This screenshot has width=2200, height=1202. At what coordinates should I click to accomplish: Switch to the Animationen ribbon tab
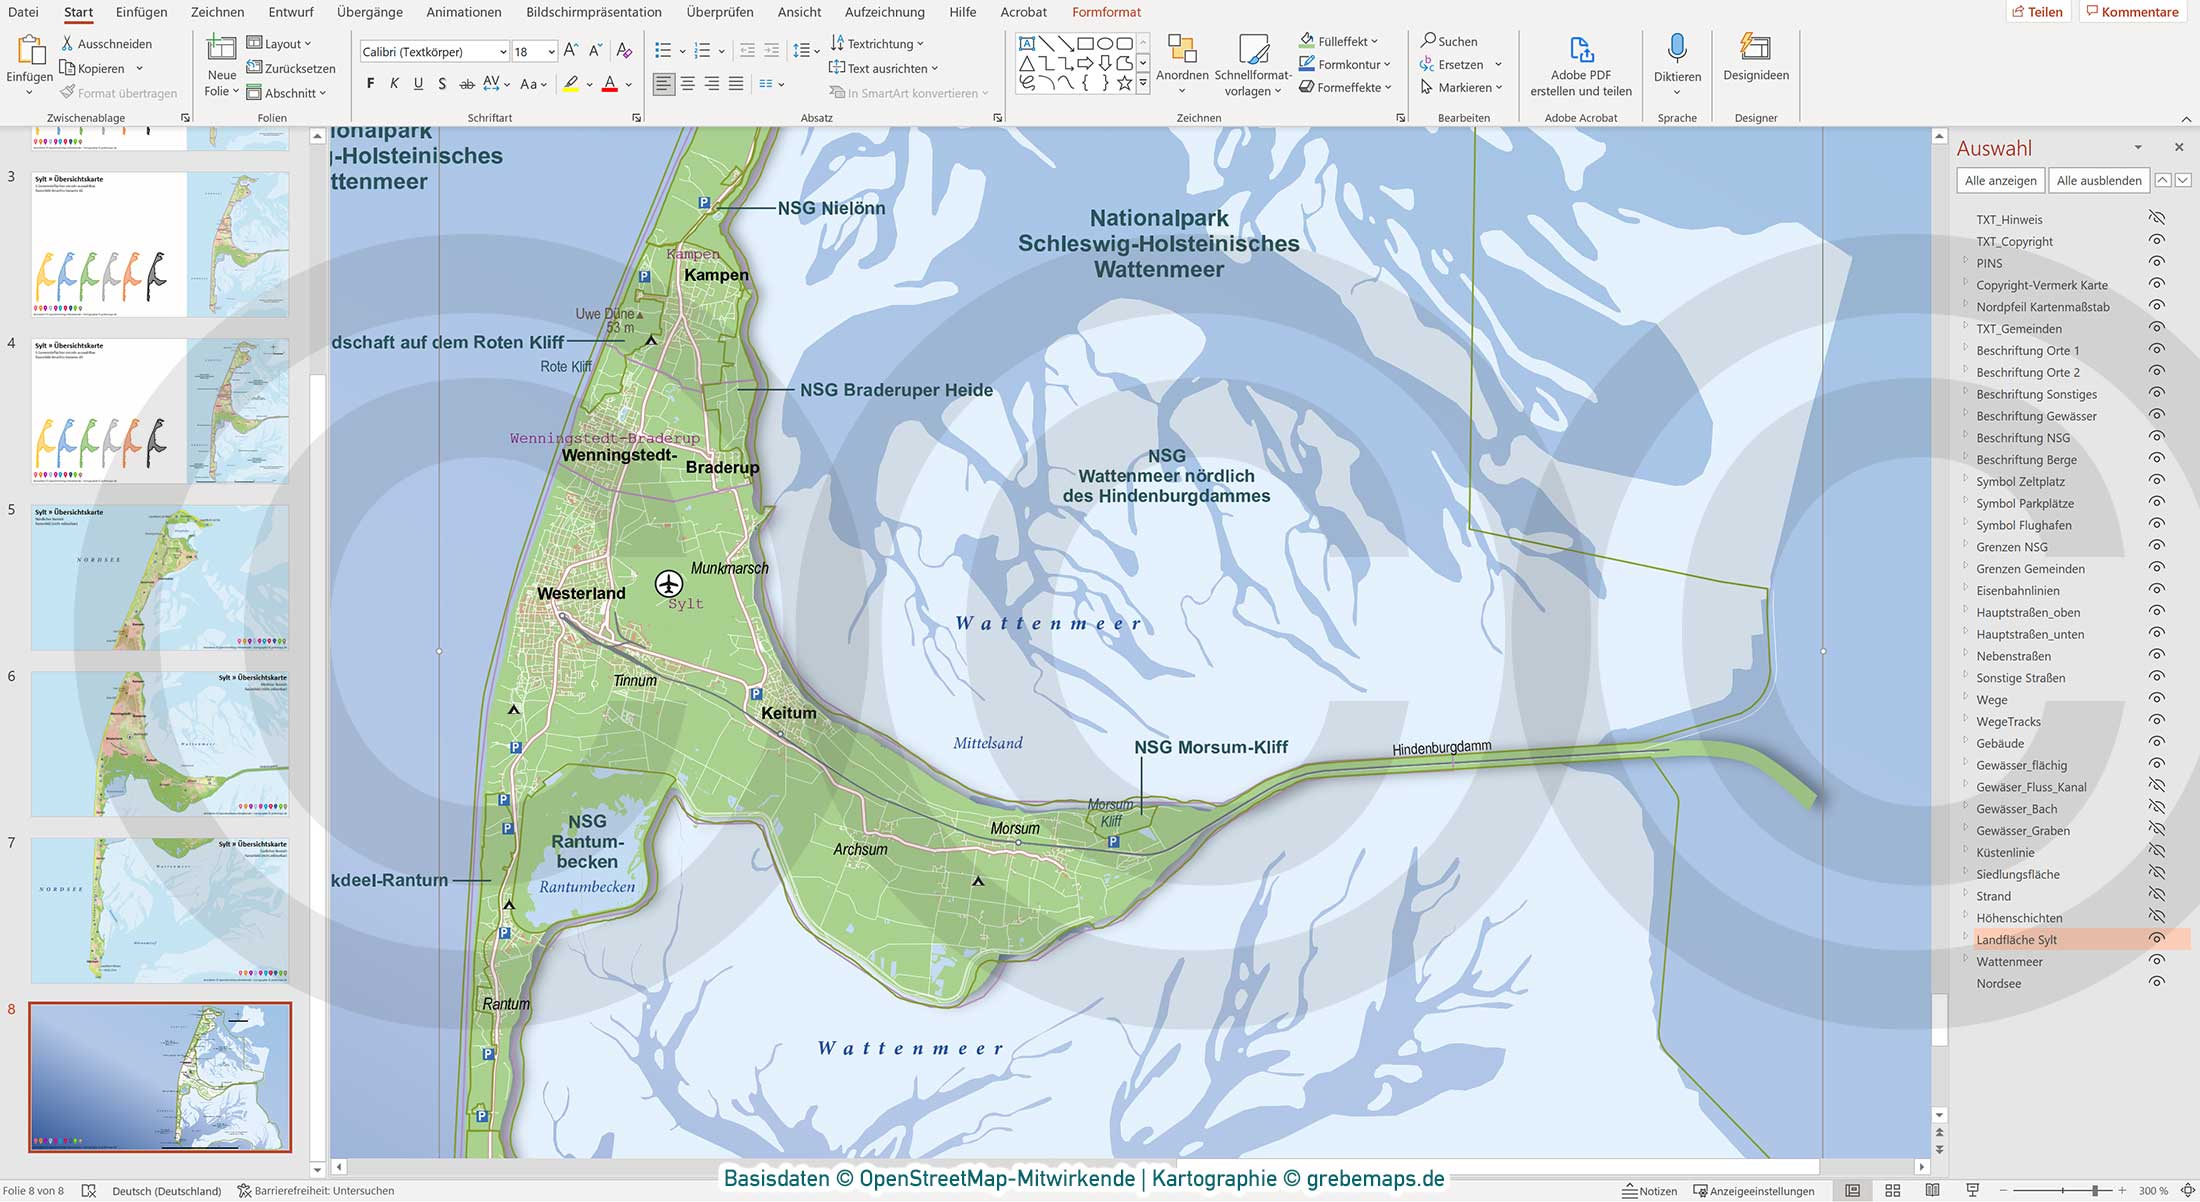coord(463,12)
